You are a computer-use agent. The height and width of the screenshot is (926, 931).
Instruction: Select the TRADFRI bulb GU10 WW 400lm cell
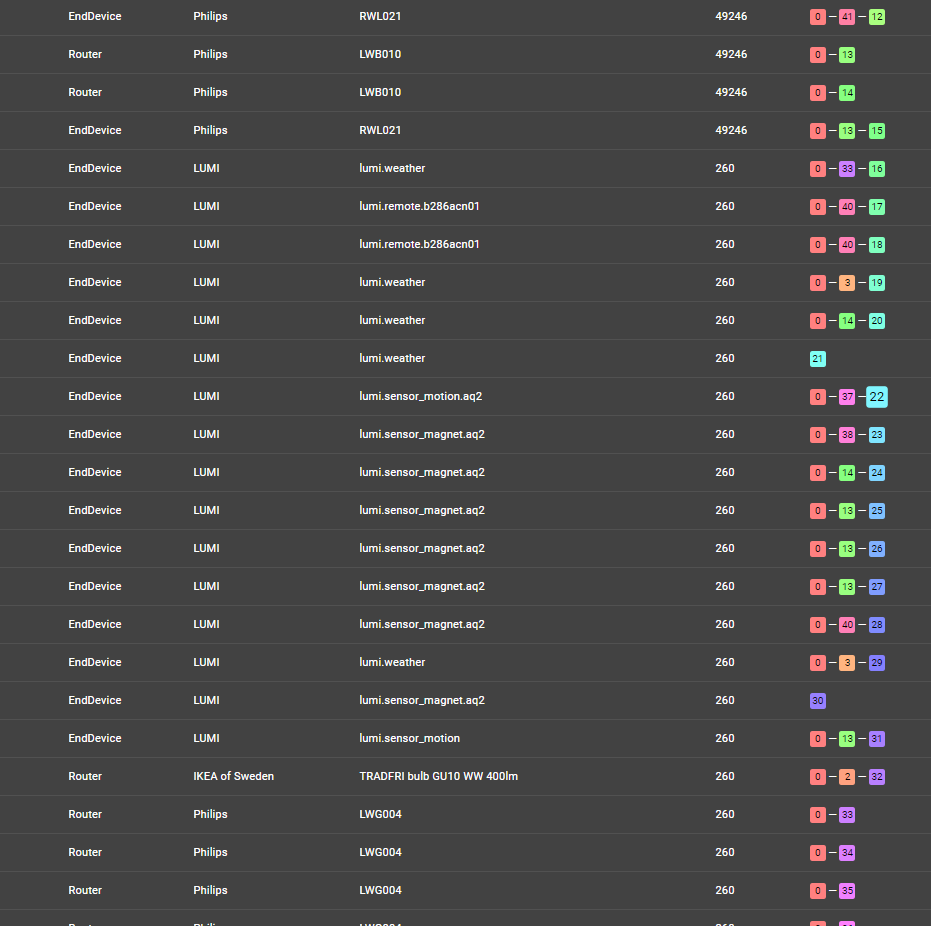tap(438, 776)
